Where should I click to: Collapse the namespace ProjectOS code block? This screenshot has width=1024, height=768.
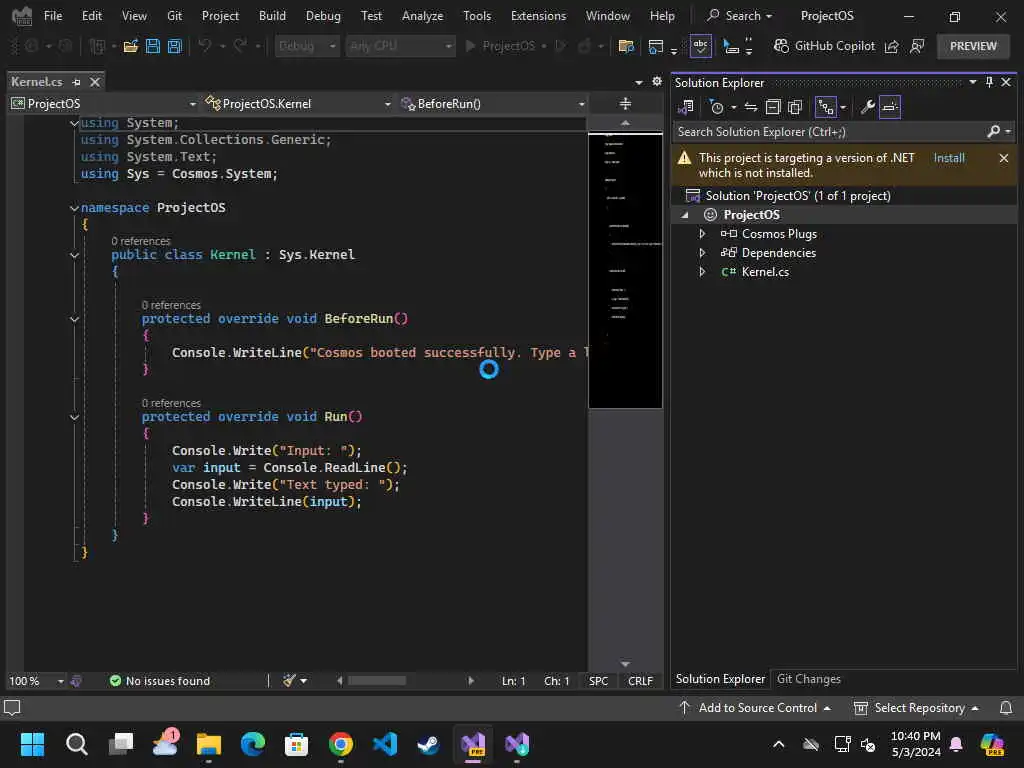click(x=74, y=208)
